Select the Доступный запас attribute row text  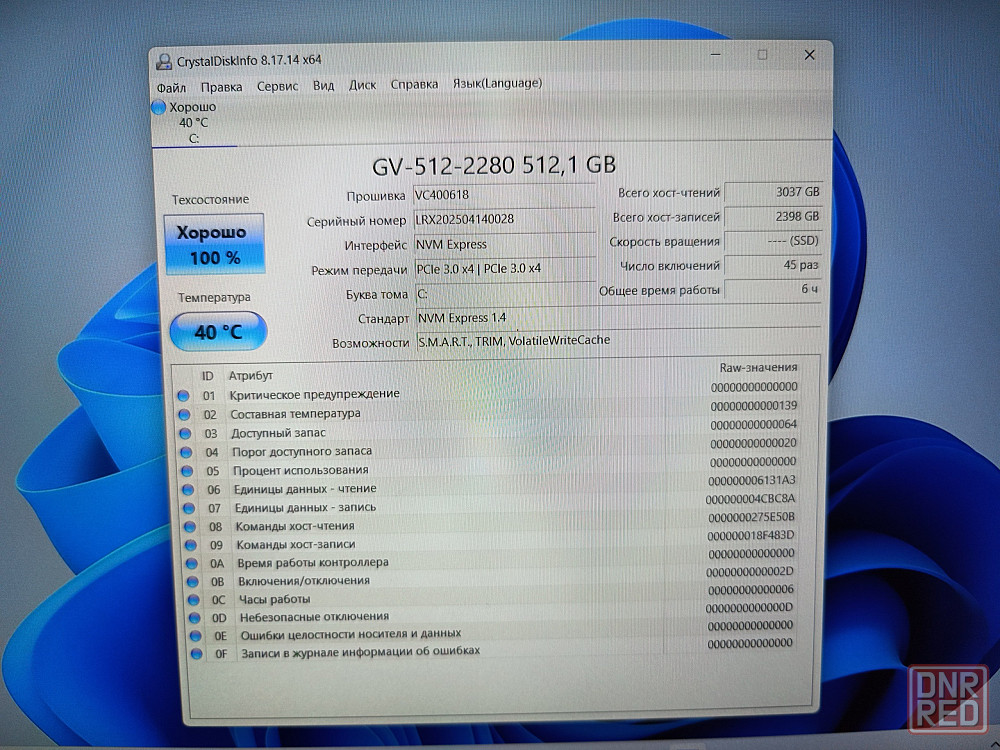pos(278,433)
